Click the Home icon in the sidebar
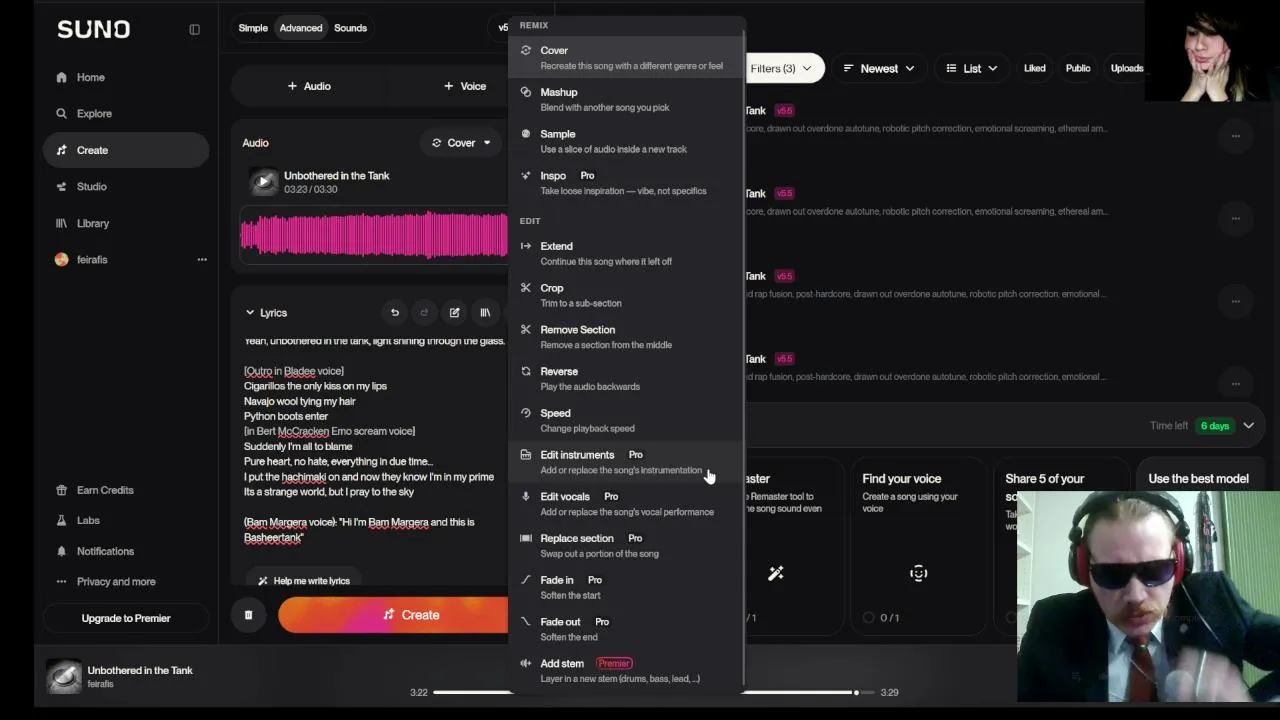The height and width of the screenshot is (720, 1280). coord(62,77)
